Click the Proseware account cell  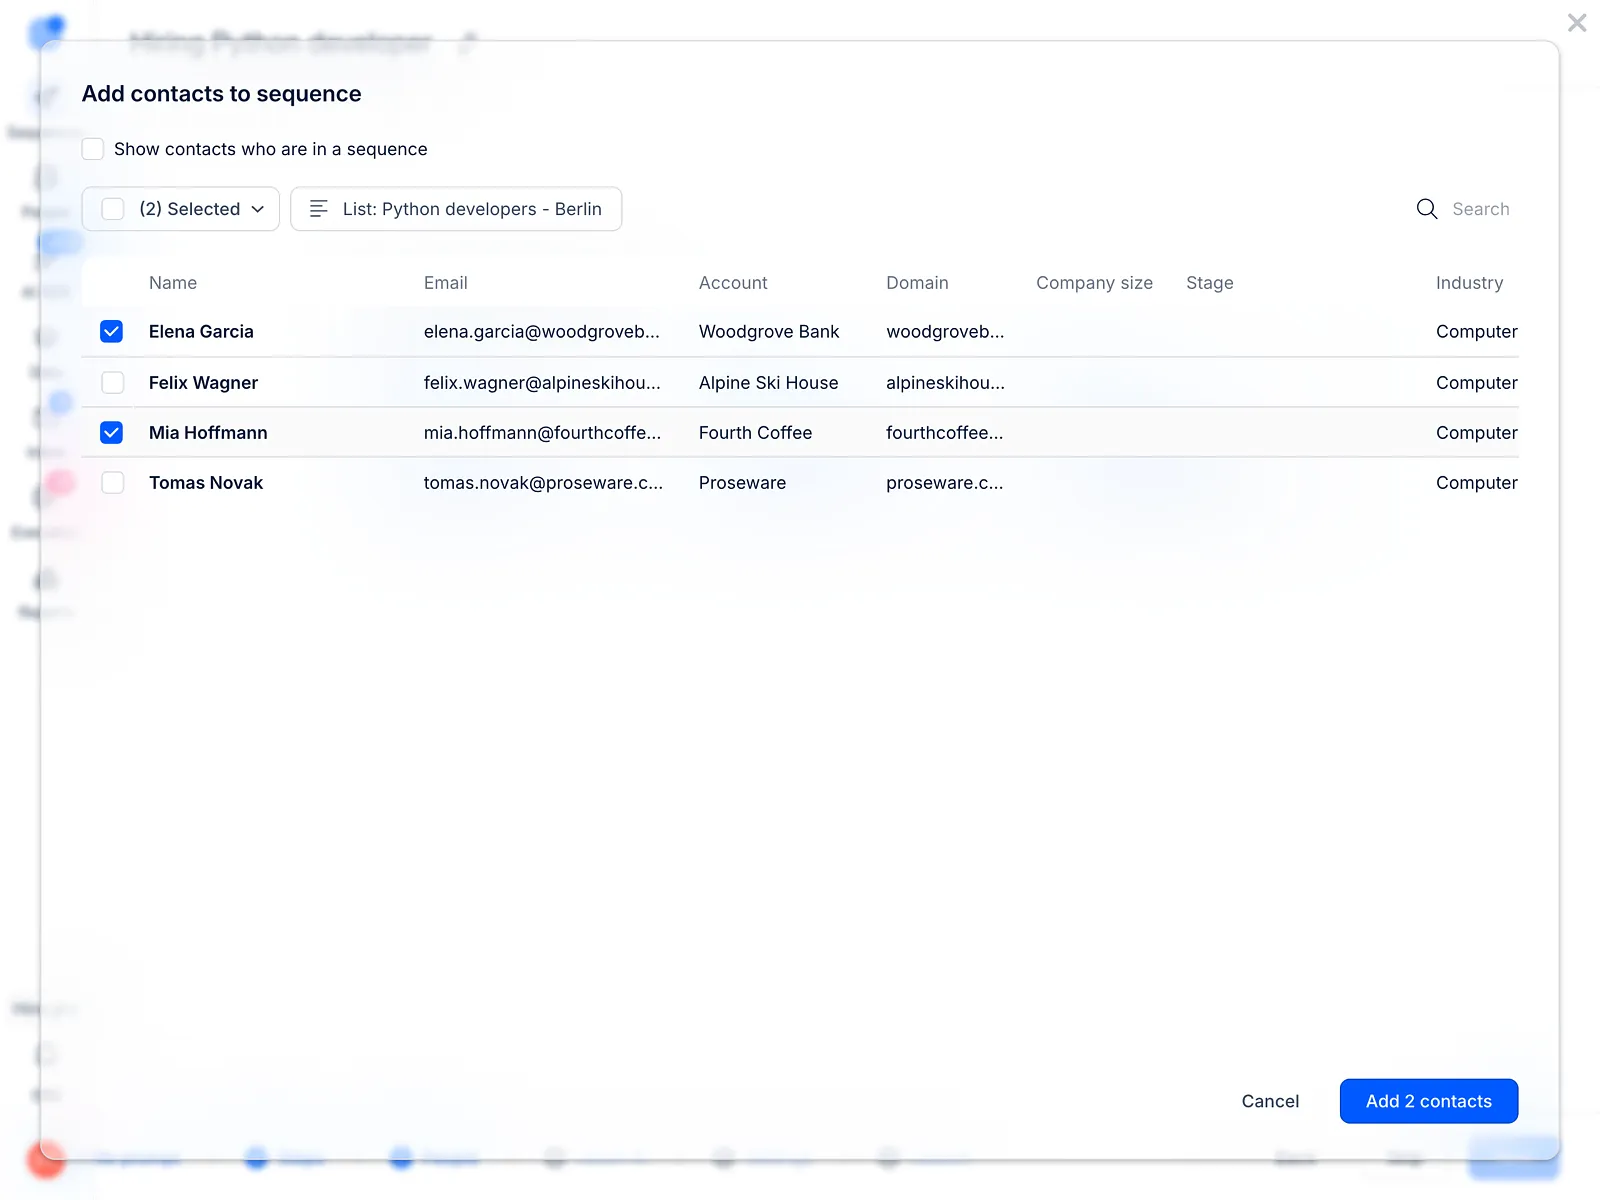click(742, 483)
